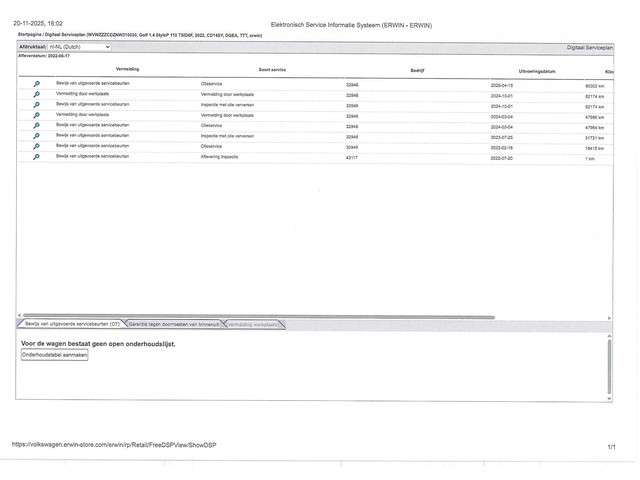The image size is (640, 480).
Task: Open details icon of 2024-10-01 Vermelding row
Action: click(x=37, y=95)
